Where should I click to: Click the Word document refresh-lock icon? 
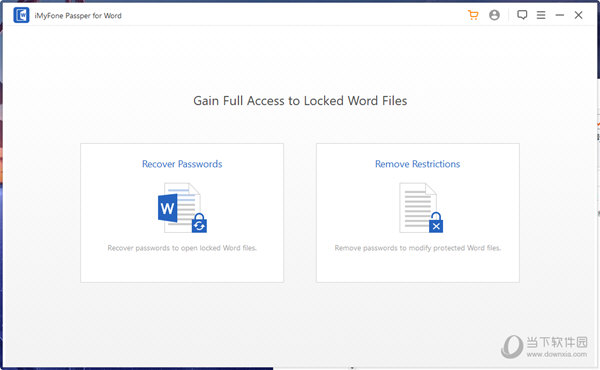[x=183, y=208]
